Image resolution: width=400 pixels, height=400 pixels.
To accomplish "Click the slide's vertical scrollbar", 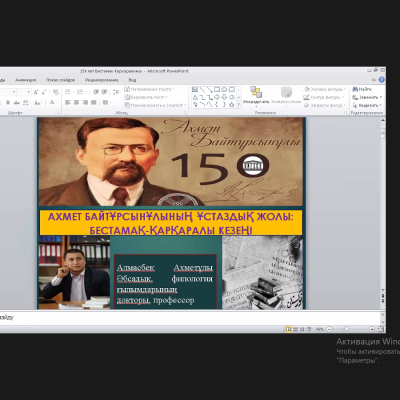I will point(383,213).
